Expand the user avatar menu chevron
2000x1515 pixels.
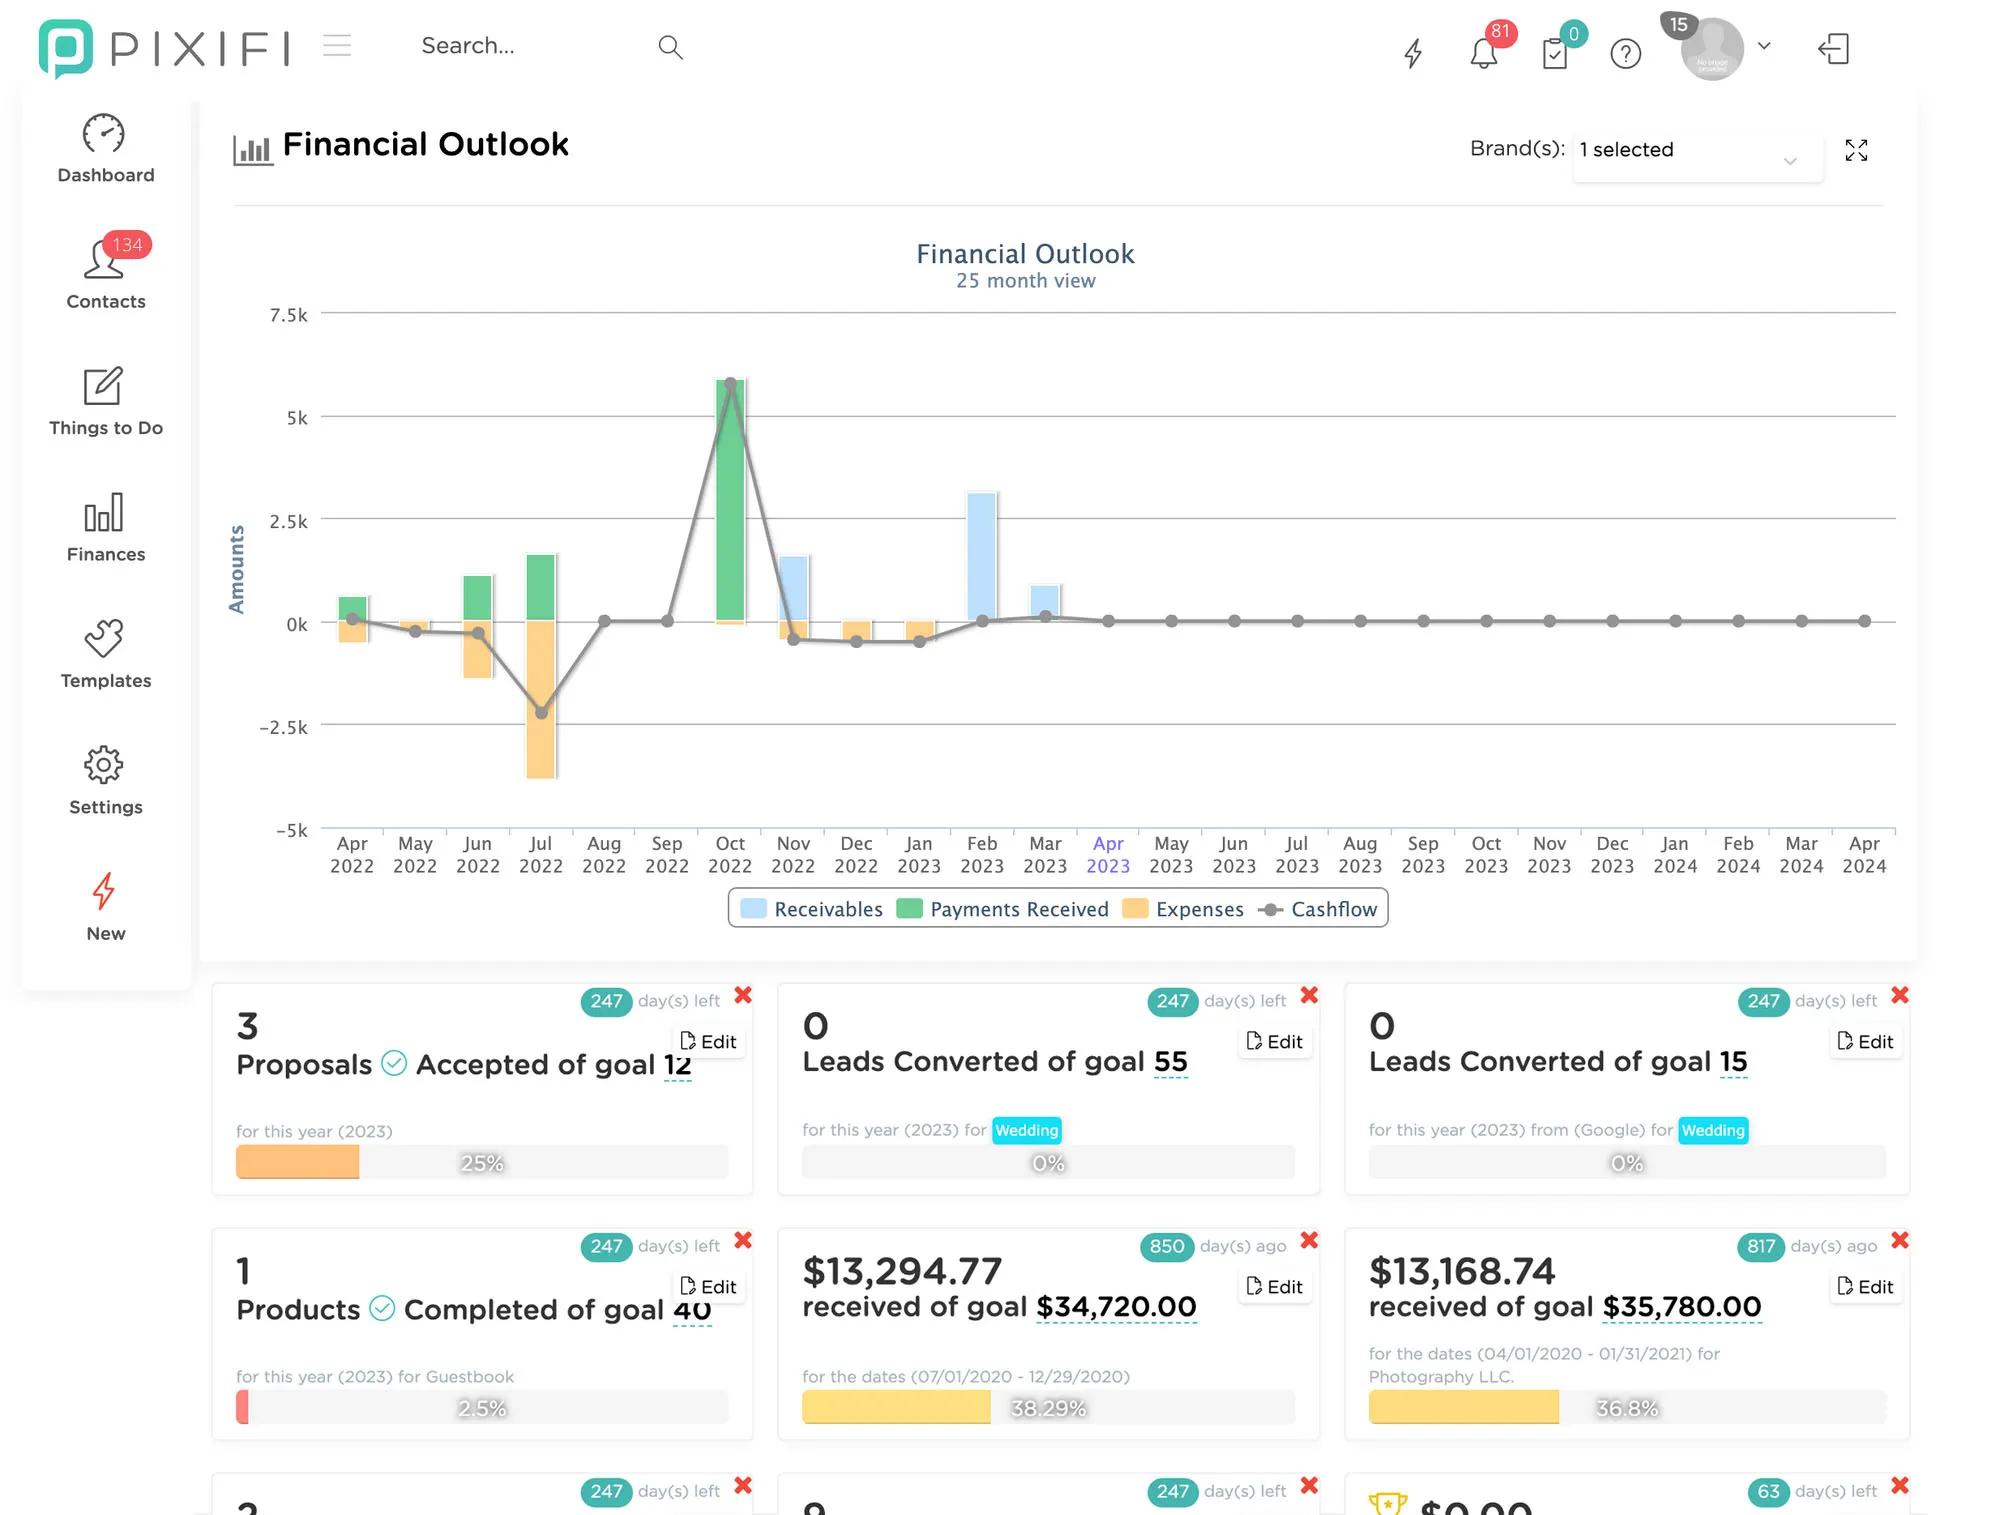[1764, 46]
